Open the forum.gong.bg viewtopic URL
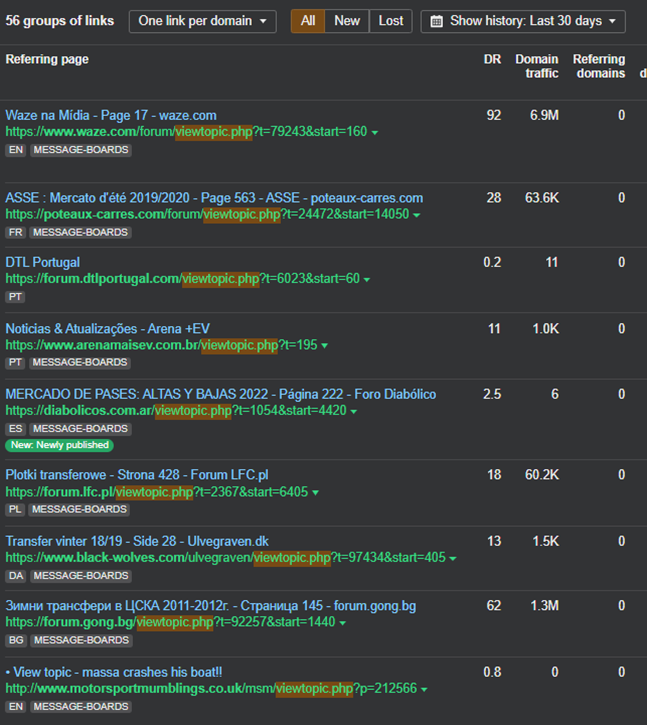This screenshot has width=647, height=725. click(170, 622)
